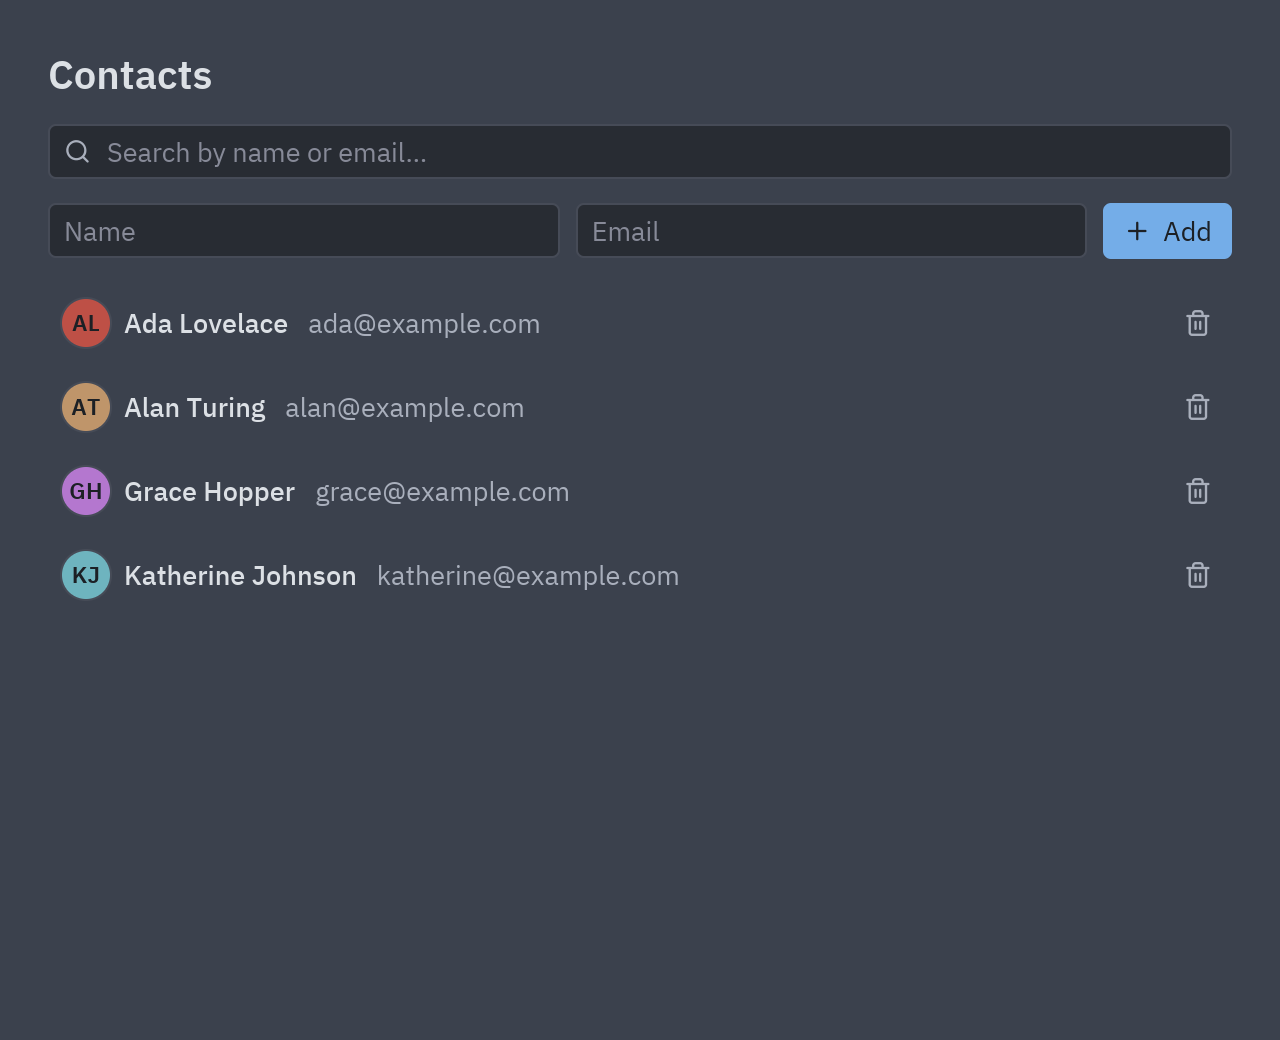Remove Grace Hopper using trash icon
Viewport: 1280px width, 1040px height.
1197,492
